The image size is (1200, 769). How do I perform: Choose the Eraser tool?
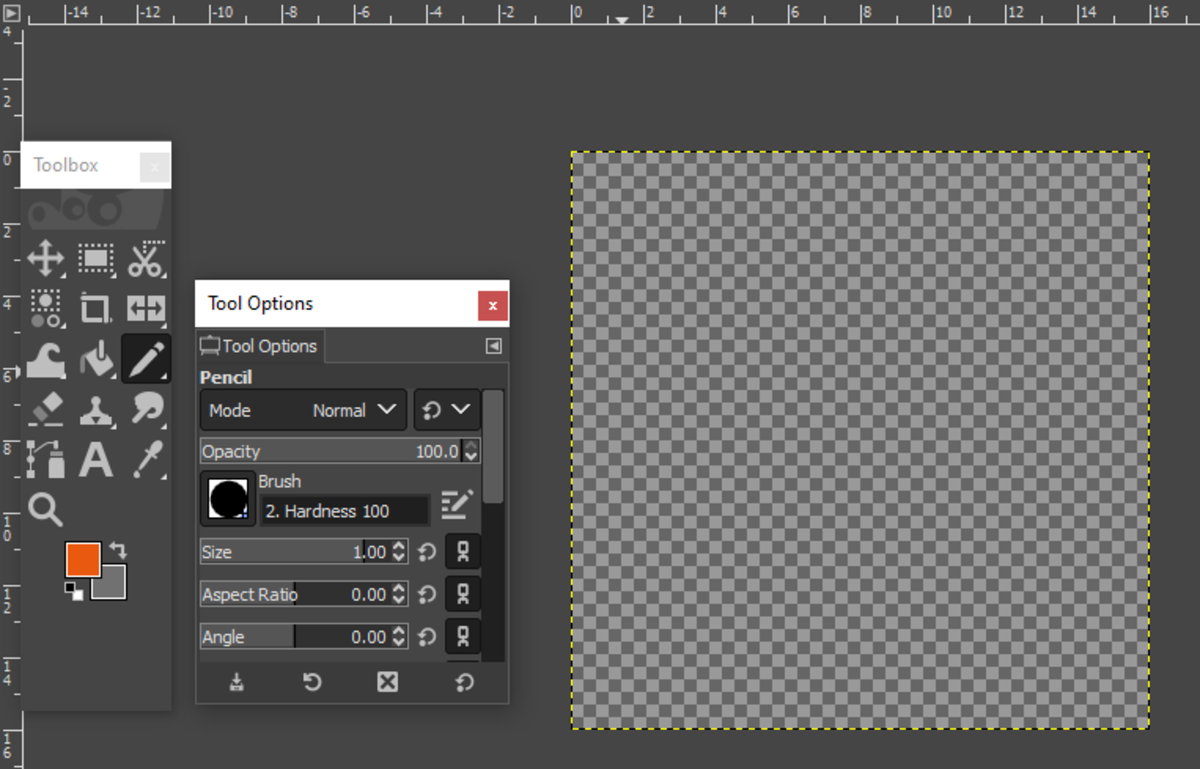(x=46, y=409)
